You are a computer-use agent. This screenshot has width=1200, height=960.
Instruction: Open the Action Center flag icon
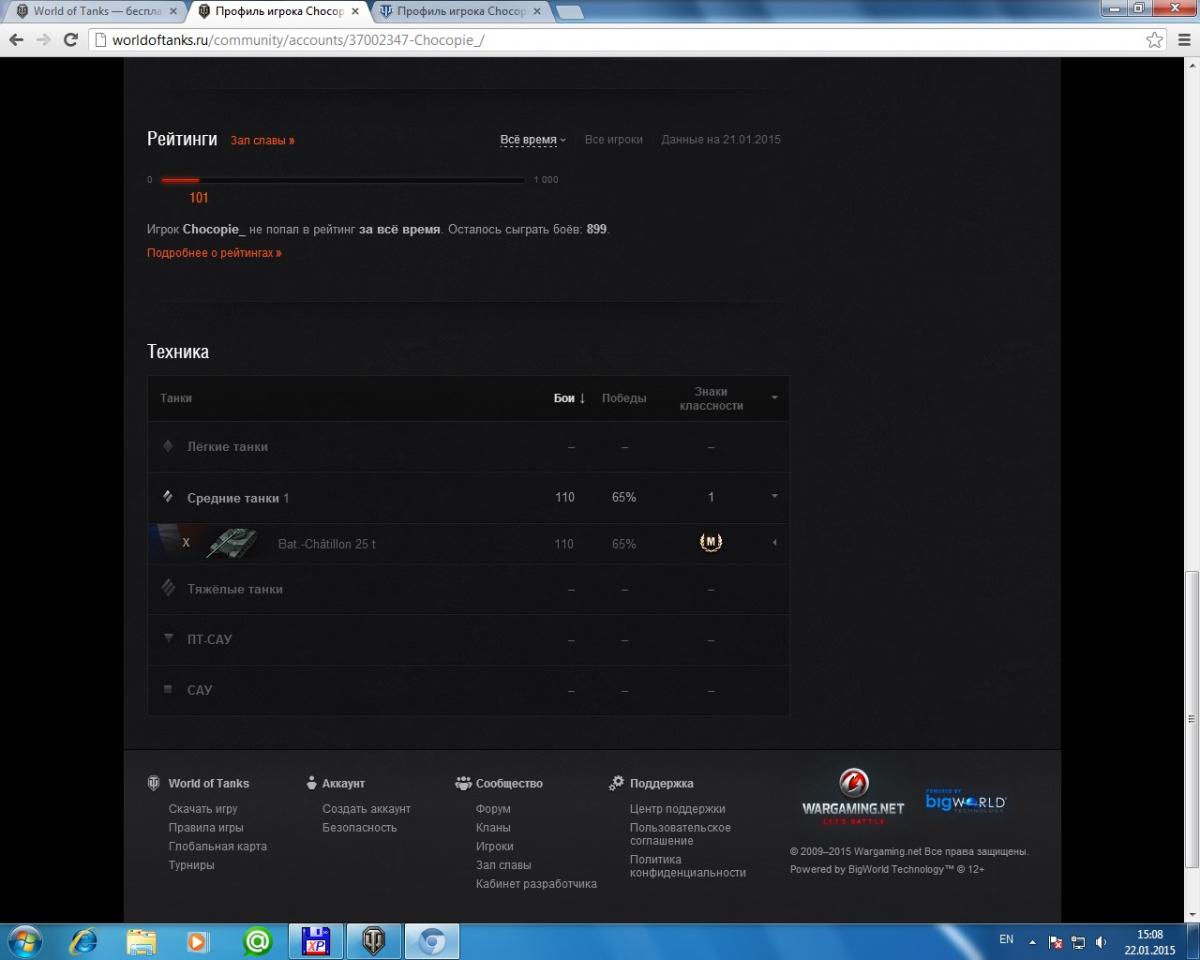1055,942
